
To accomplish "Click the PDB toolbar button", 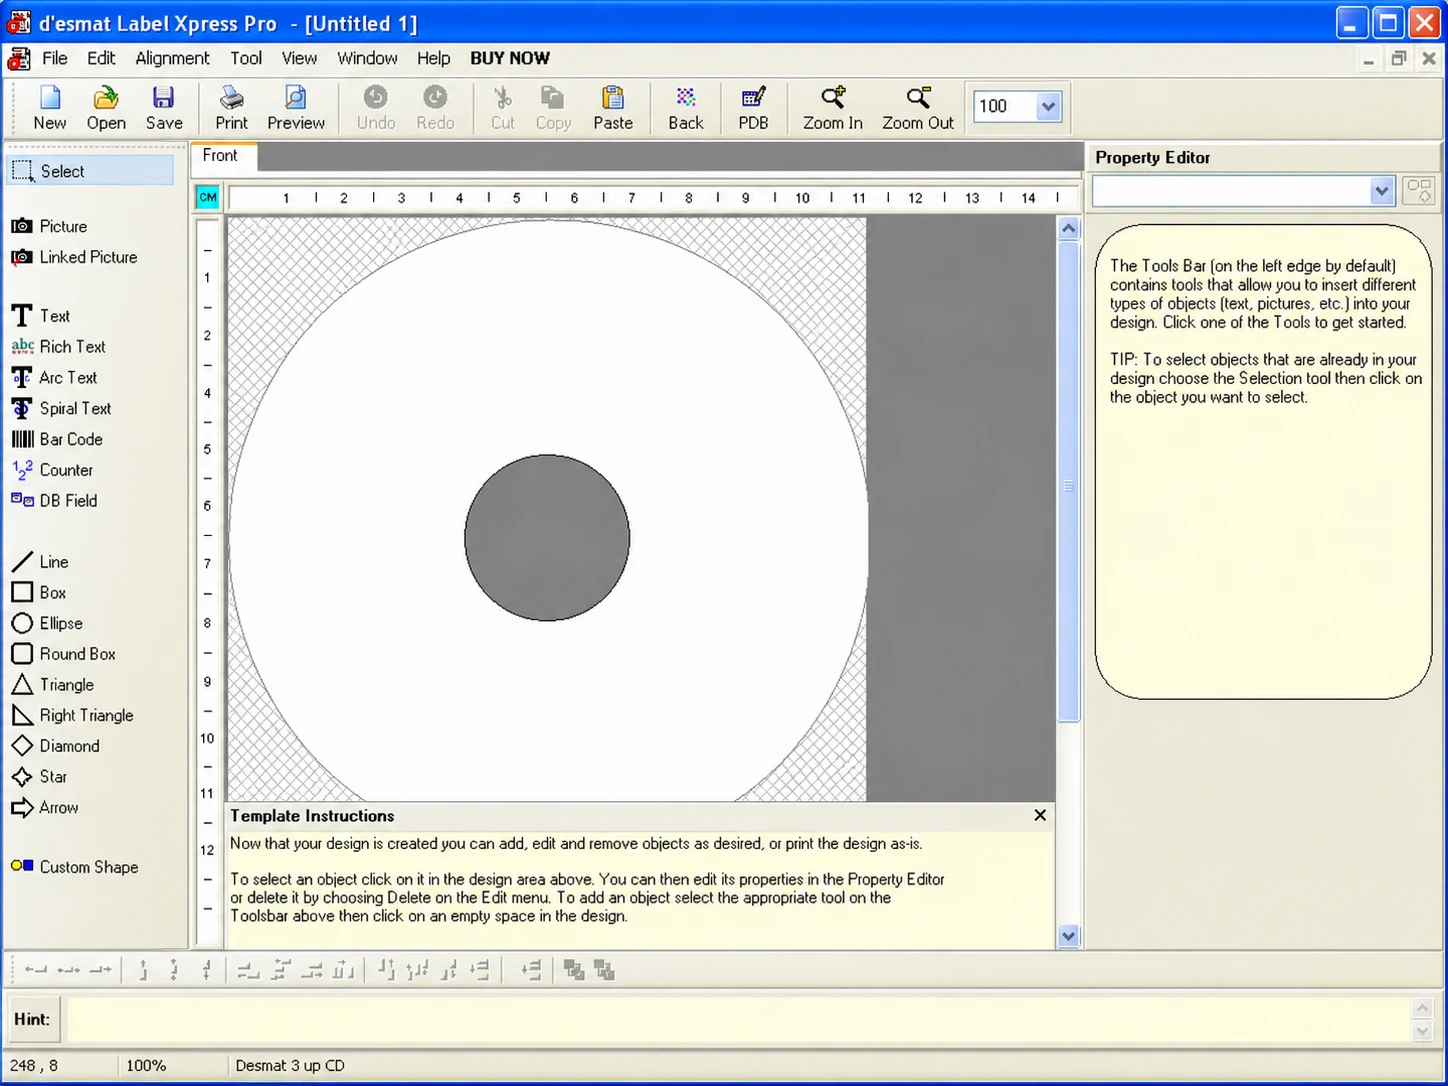I will coord(753,108).
